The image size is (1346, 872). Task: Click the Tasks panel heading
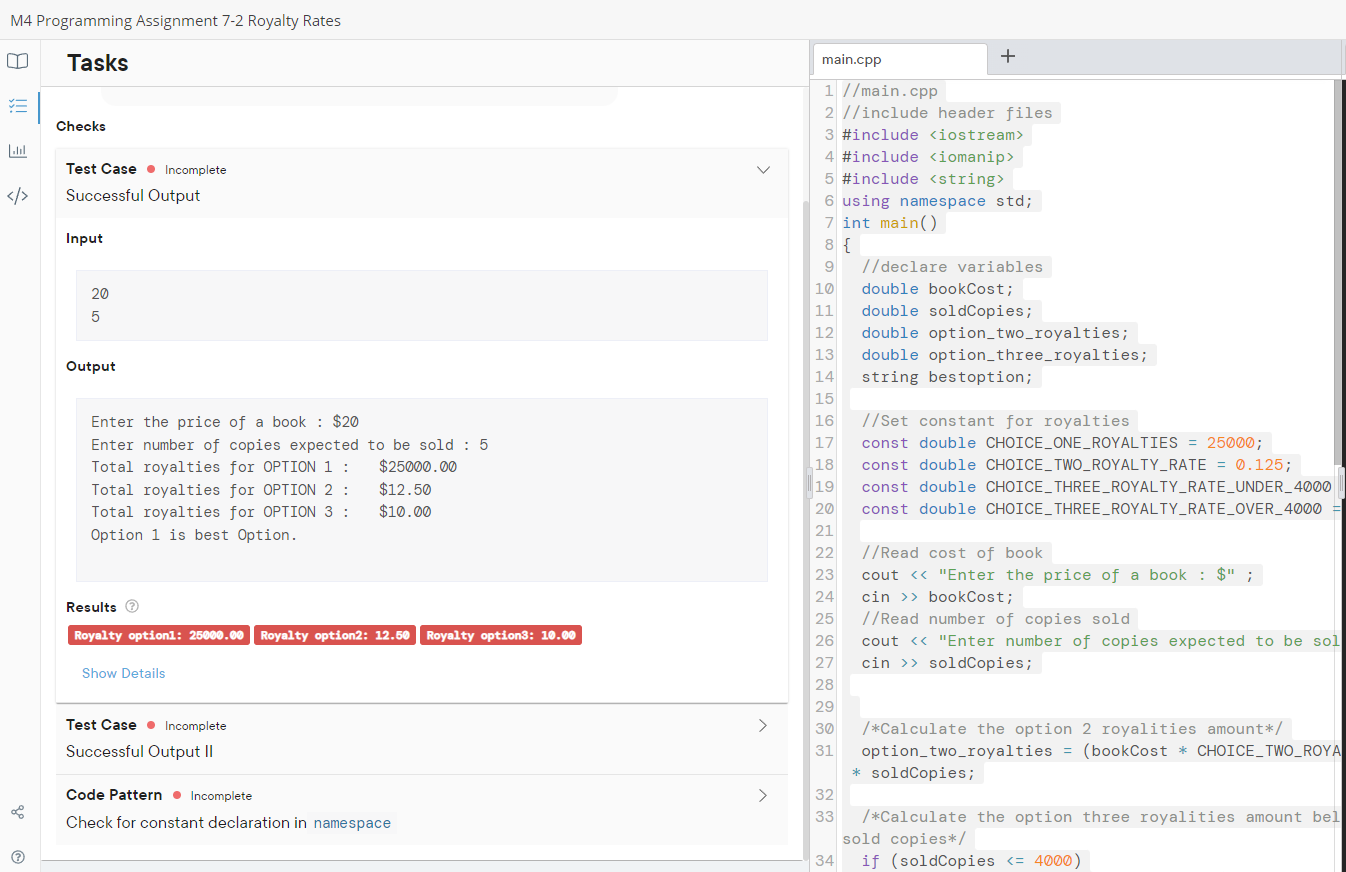pyautogui.click(x=98, y=63)
